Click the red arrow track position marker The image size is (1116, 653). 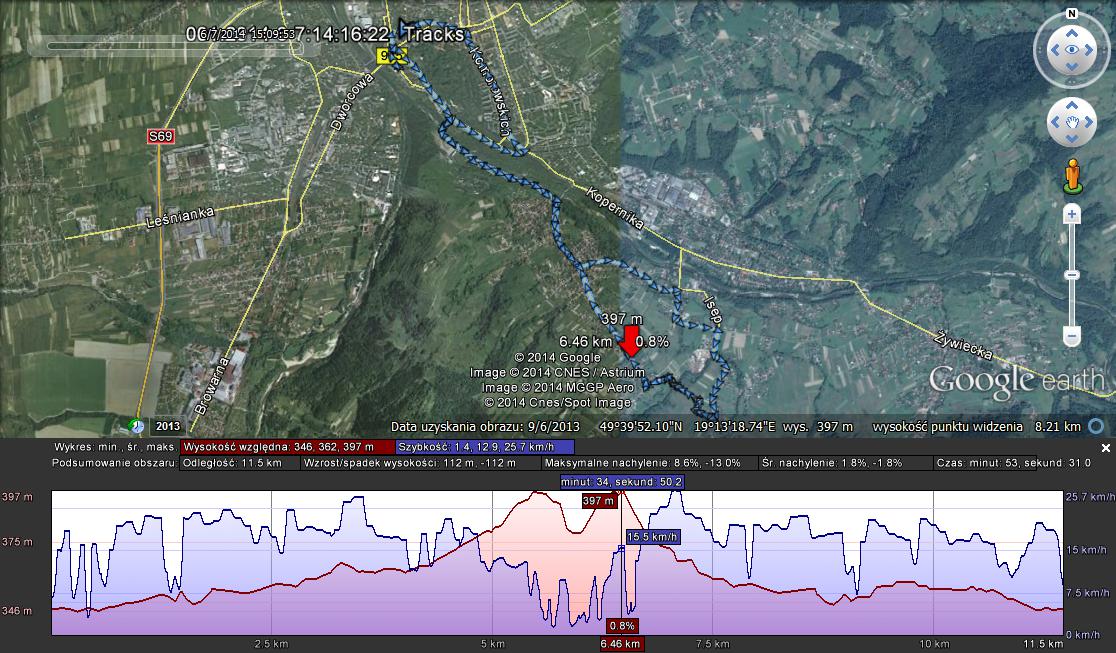(x=631, y=340)
